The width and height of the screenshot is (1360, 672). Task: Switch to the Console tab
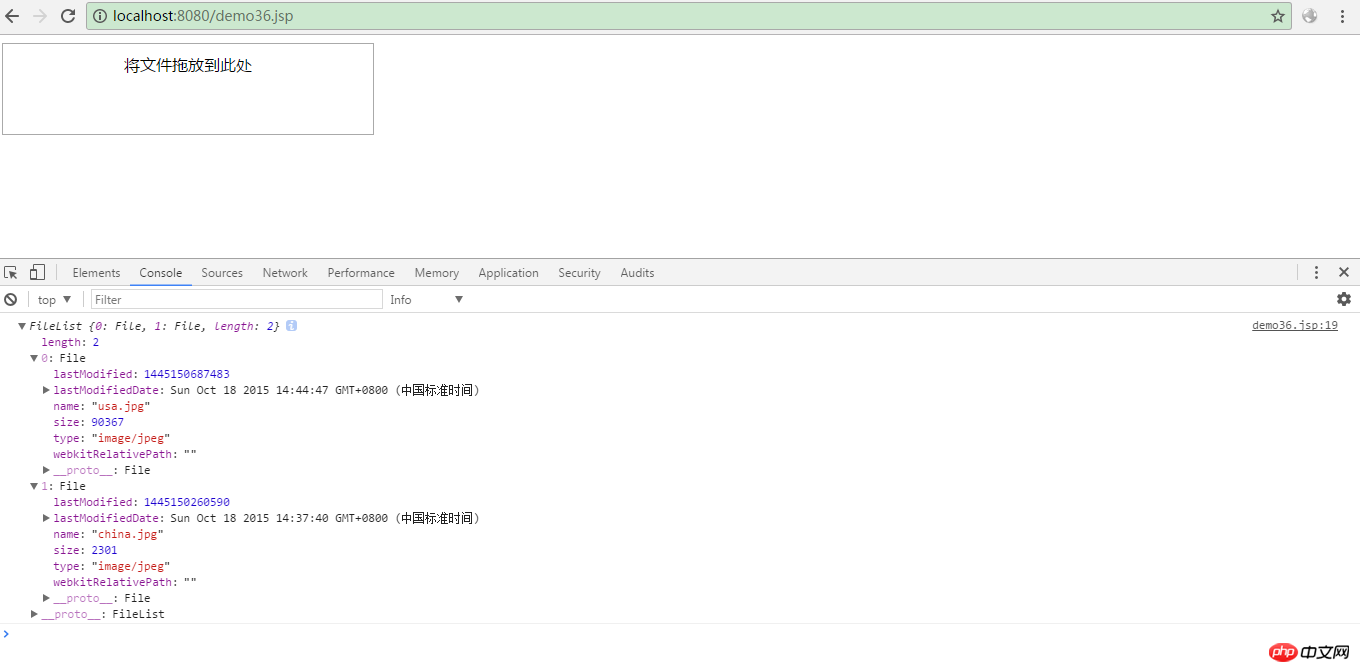(x=161, y=273)
